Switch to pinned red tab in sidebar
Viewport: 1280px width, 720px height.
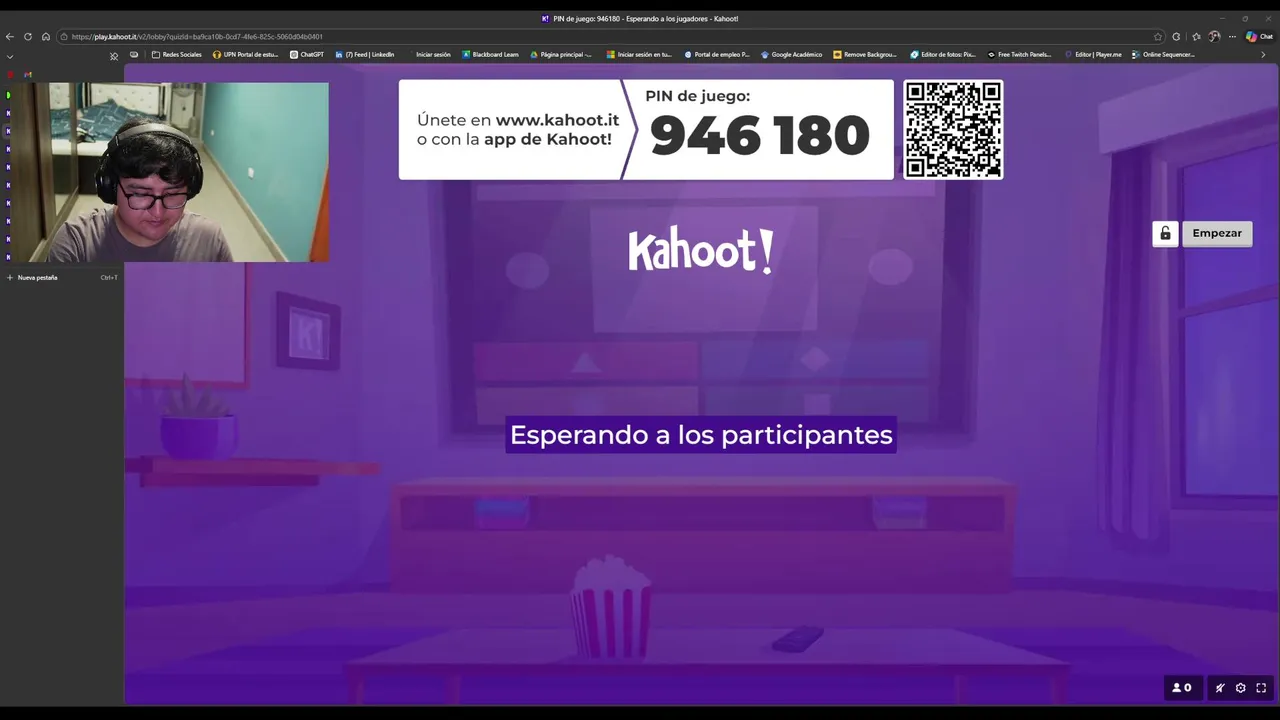click(x=9, y=75)
